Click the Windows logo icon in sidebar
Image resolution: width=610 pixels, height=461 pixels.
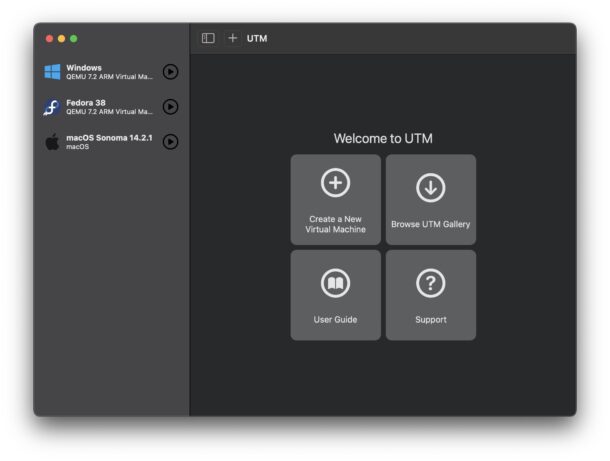pyautogui.click(x=52, y=72)
